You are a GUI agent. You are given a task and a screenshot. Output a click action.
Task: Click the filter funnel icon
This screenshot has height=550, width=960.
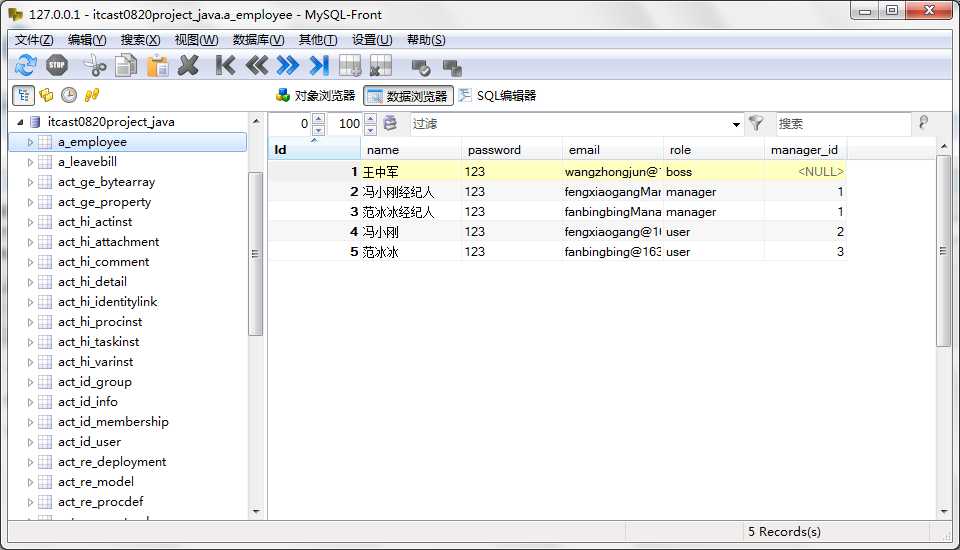tap(756, 123)
